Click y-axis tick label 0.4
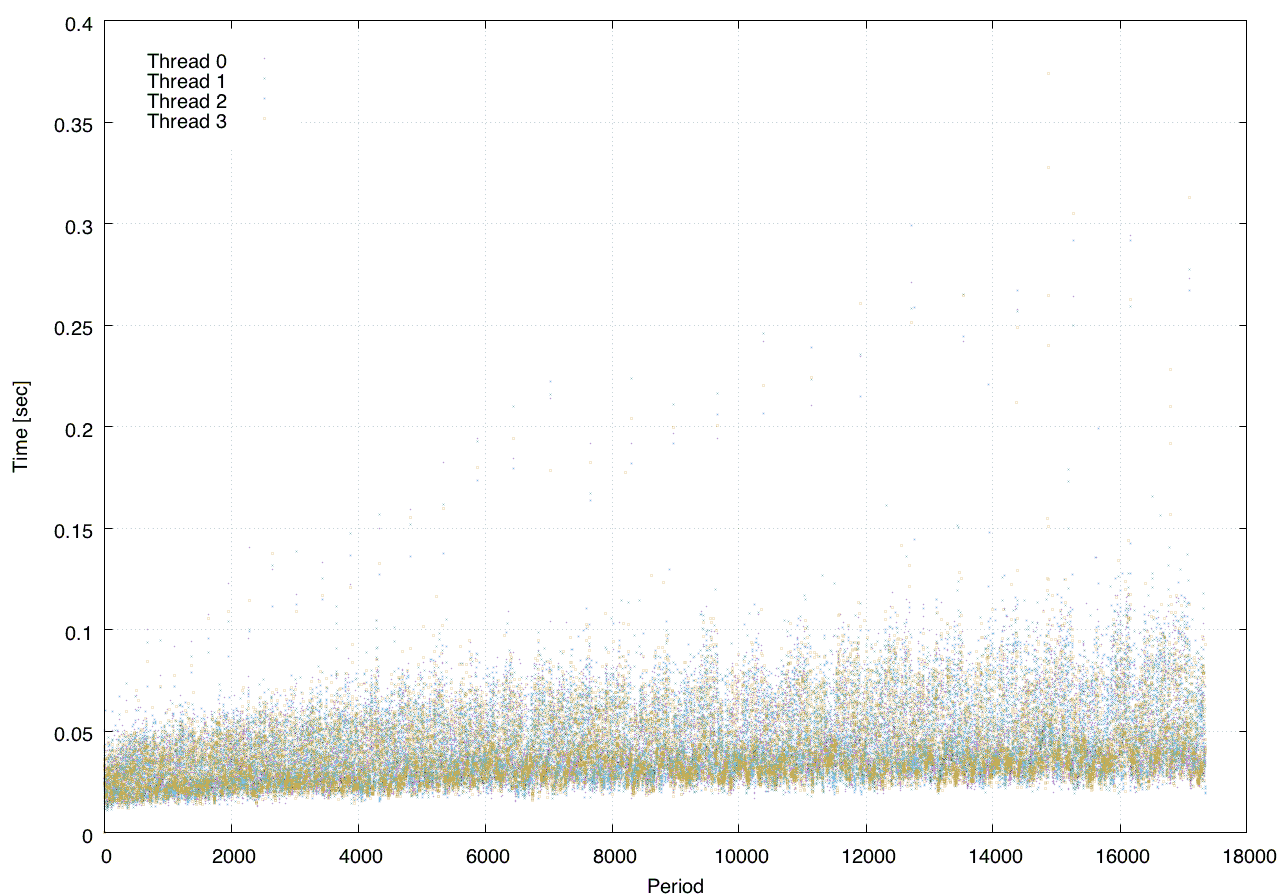Screen dimensions: 1280x896 coord(79,22)
